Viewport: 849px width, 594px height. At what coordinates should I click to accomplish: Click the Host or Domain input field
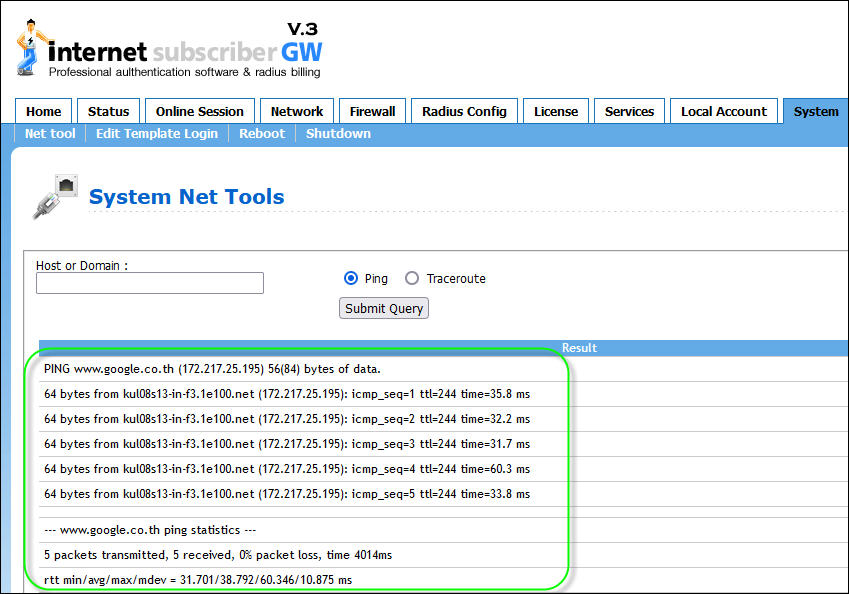coord(150,283)
